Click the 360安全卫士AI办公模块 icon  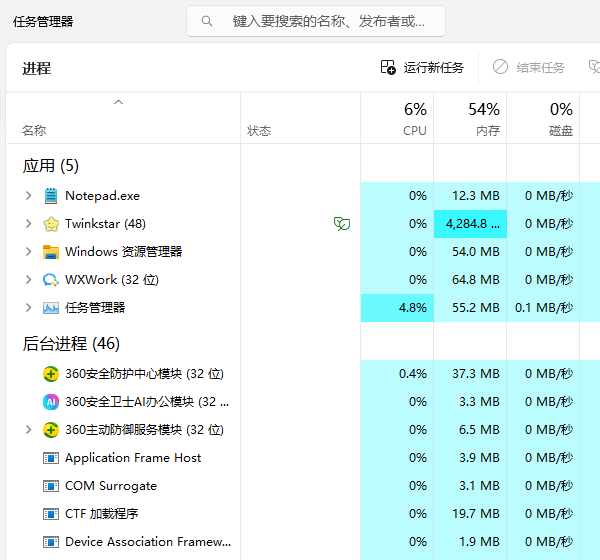click(51, 402)
